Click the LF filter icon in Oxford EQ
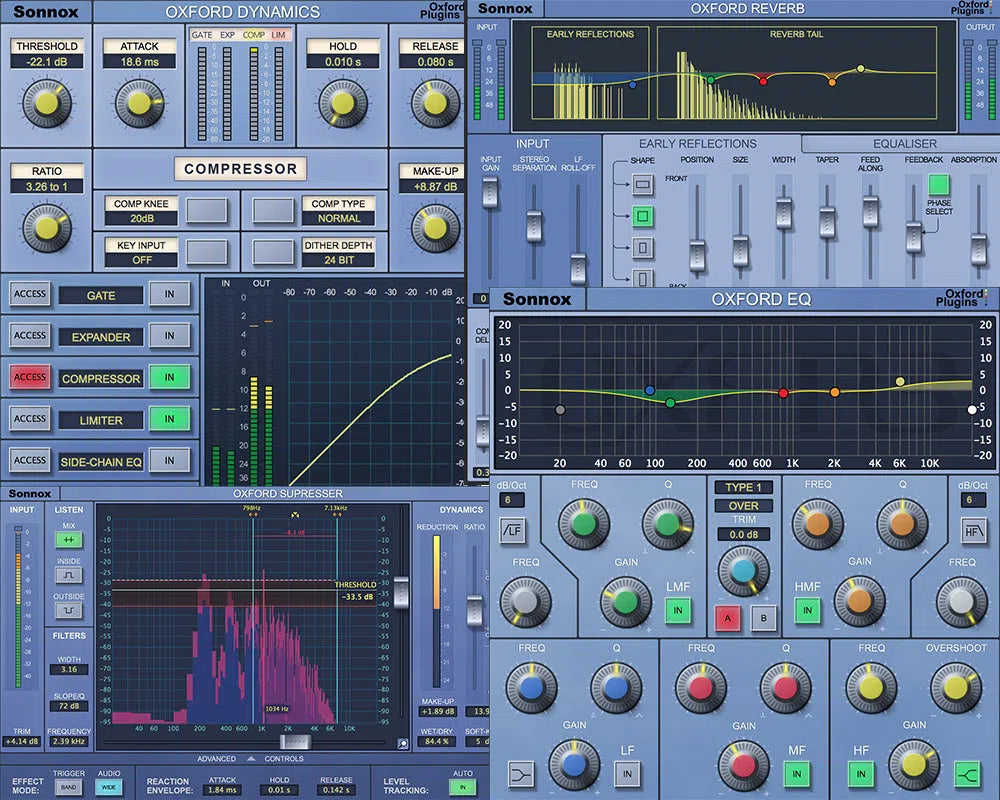 point(512,530)
